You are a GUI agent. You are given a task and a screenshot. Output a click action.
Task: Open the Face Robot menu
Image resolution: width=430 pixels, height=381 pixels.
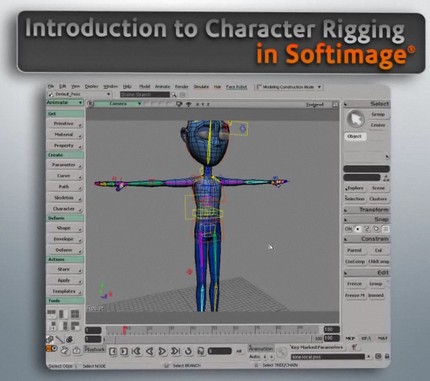pos(237,87)
